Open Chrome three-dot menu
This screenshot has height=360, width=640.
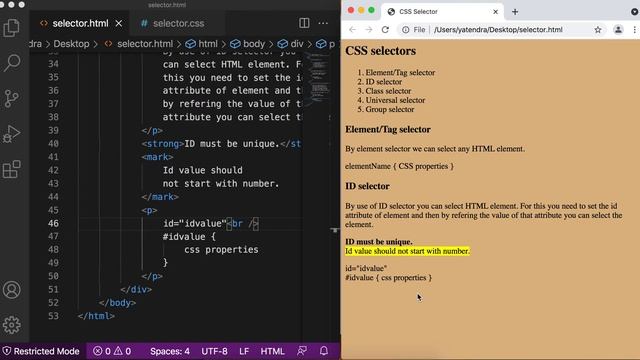coord(634,30)
